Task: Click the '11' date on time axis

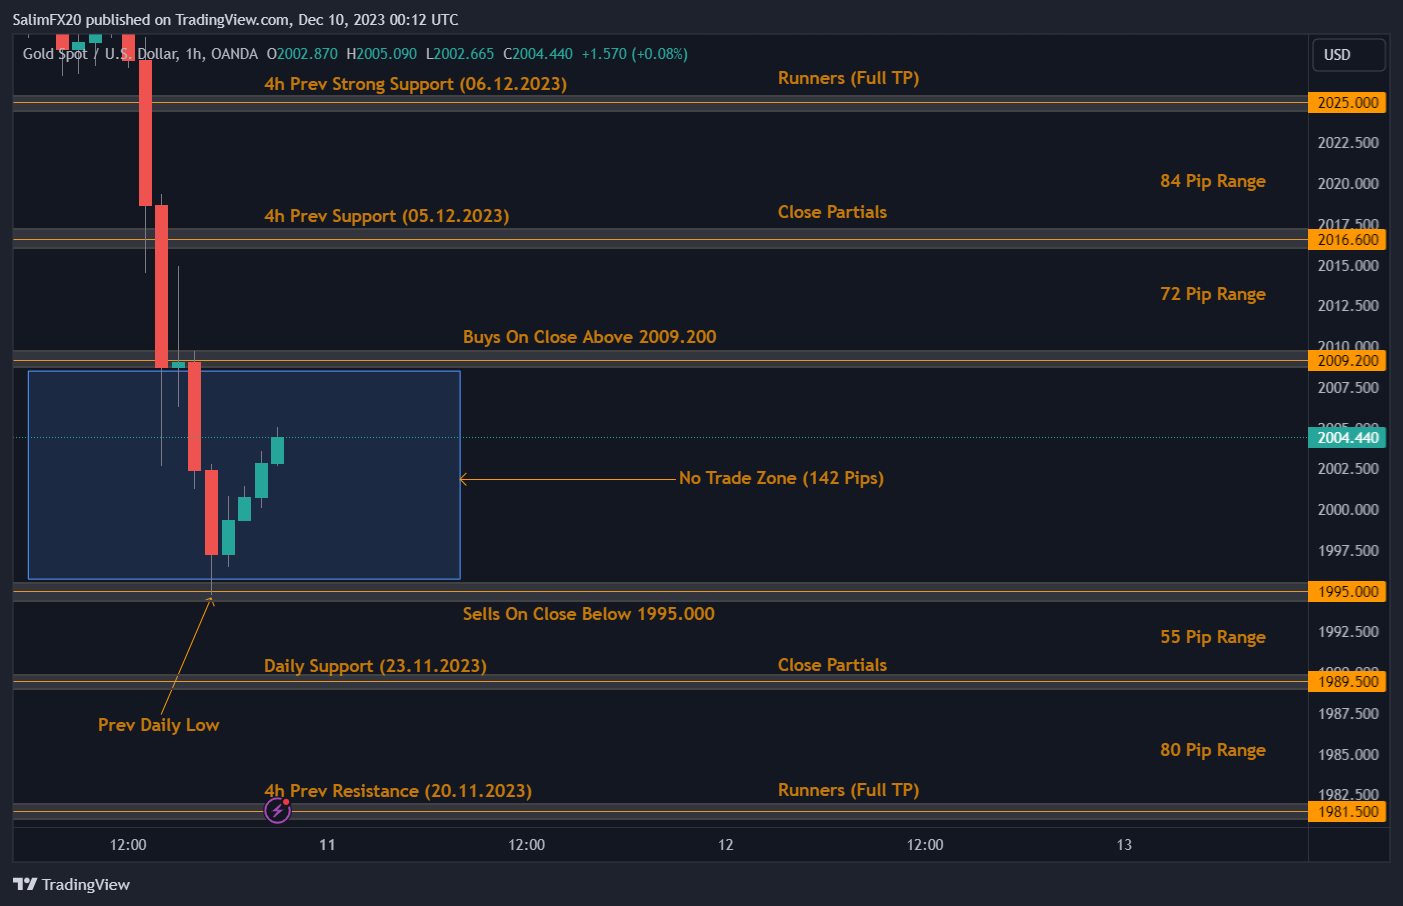Action: click(x=327, y=845)
